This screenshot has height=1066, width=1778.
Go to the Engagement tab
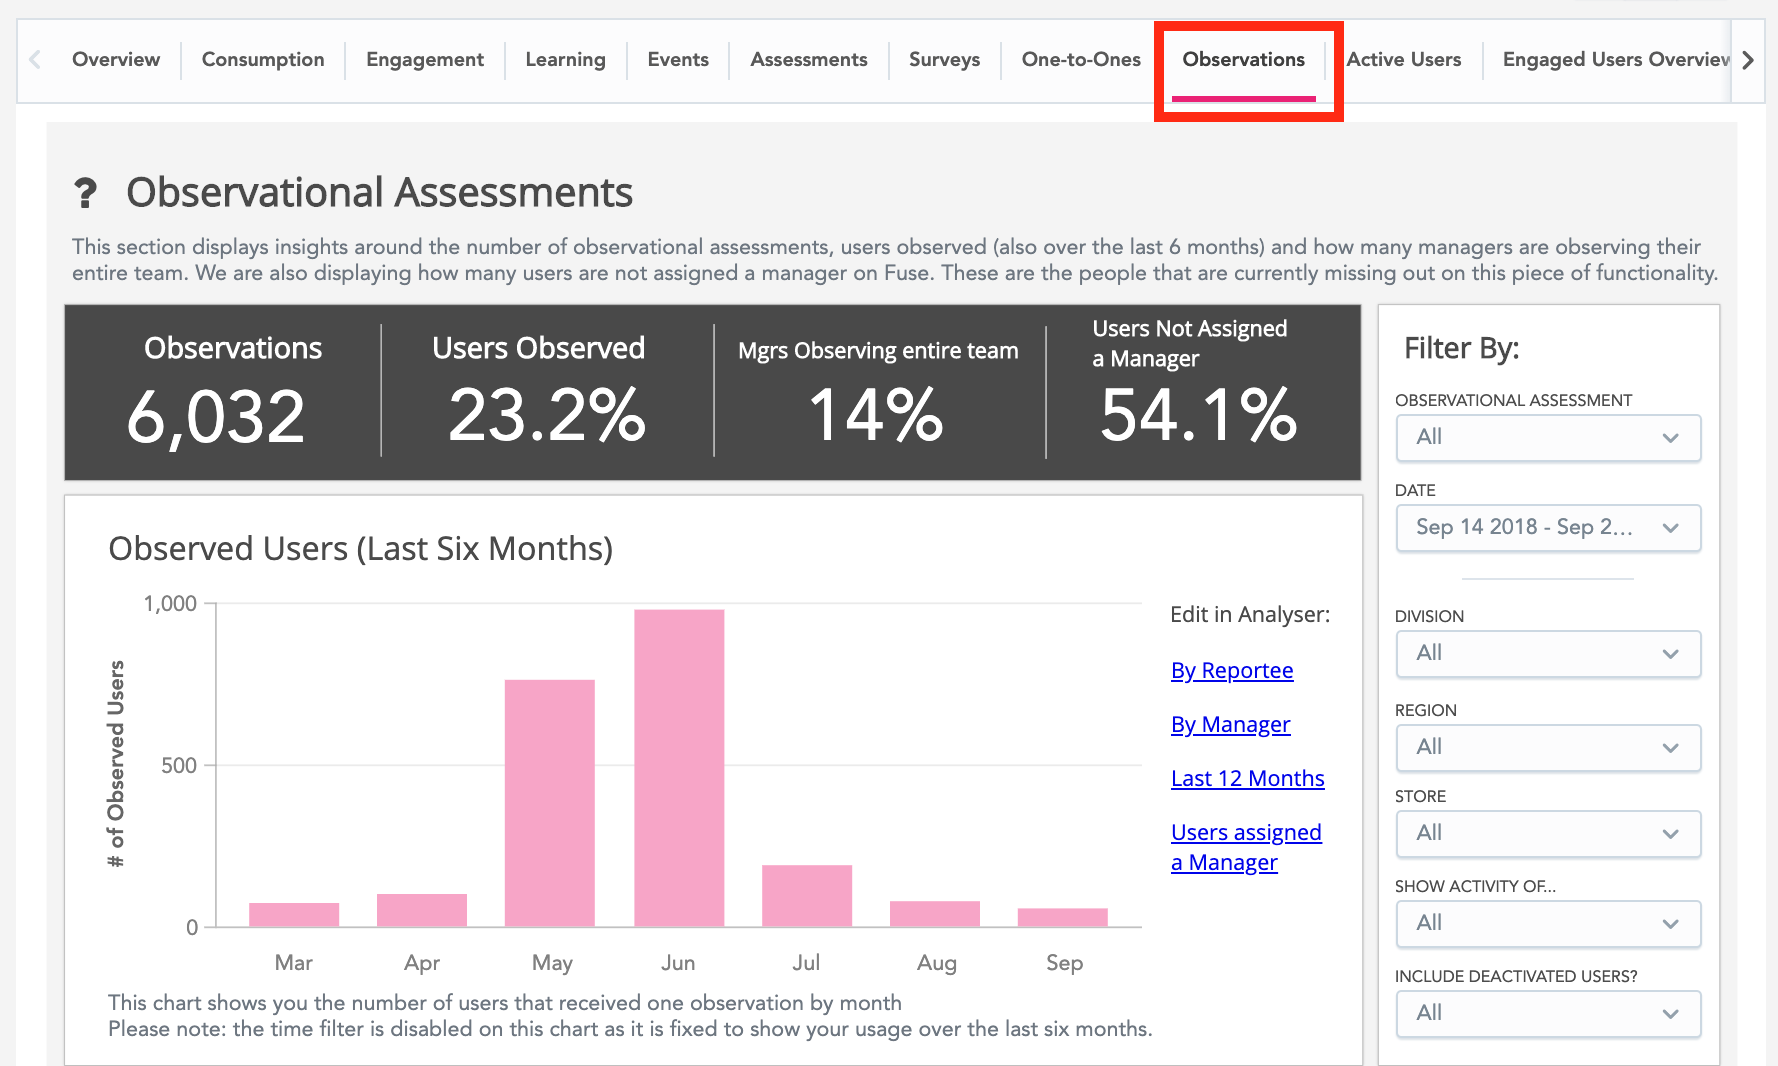coord(424,60)
